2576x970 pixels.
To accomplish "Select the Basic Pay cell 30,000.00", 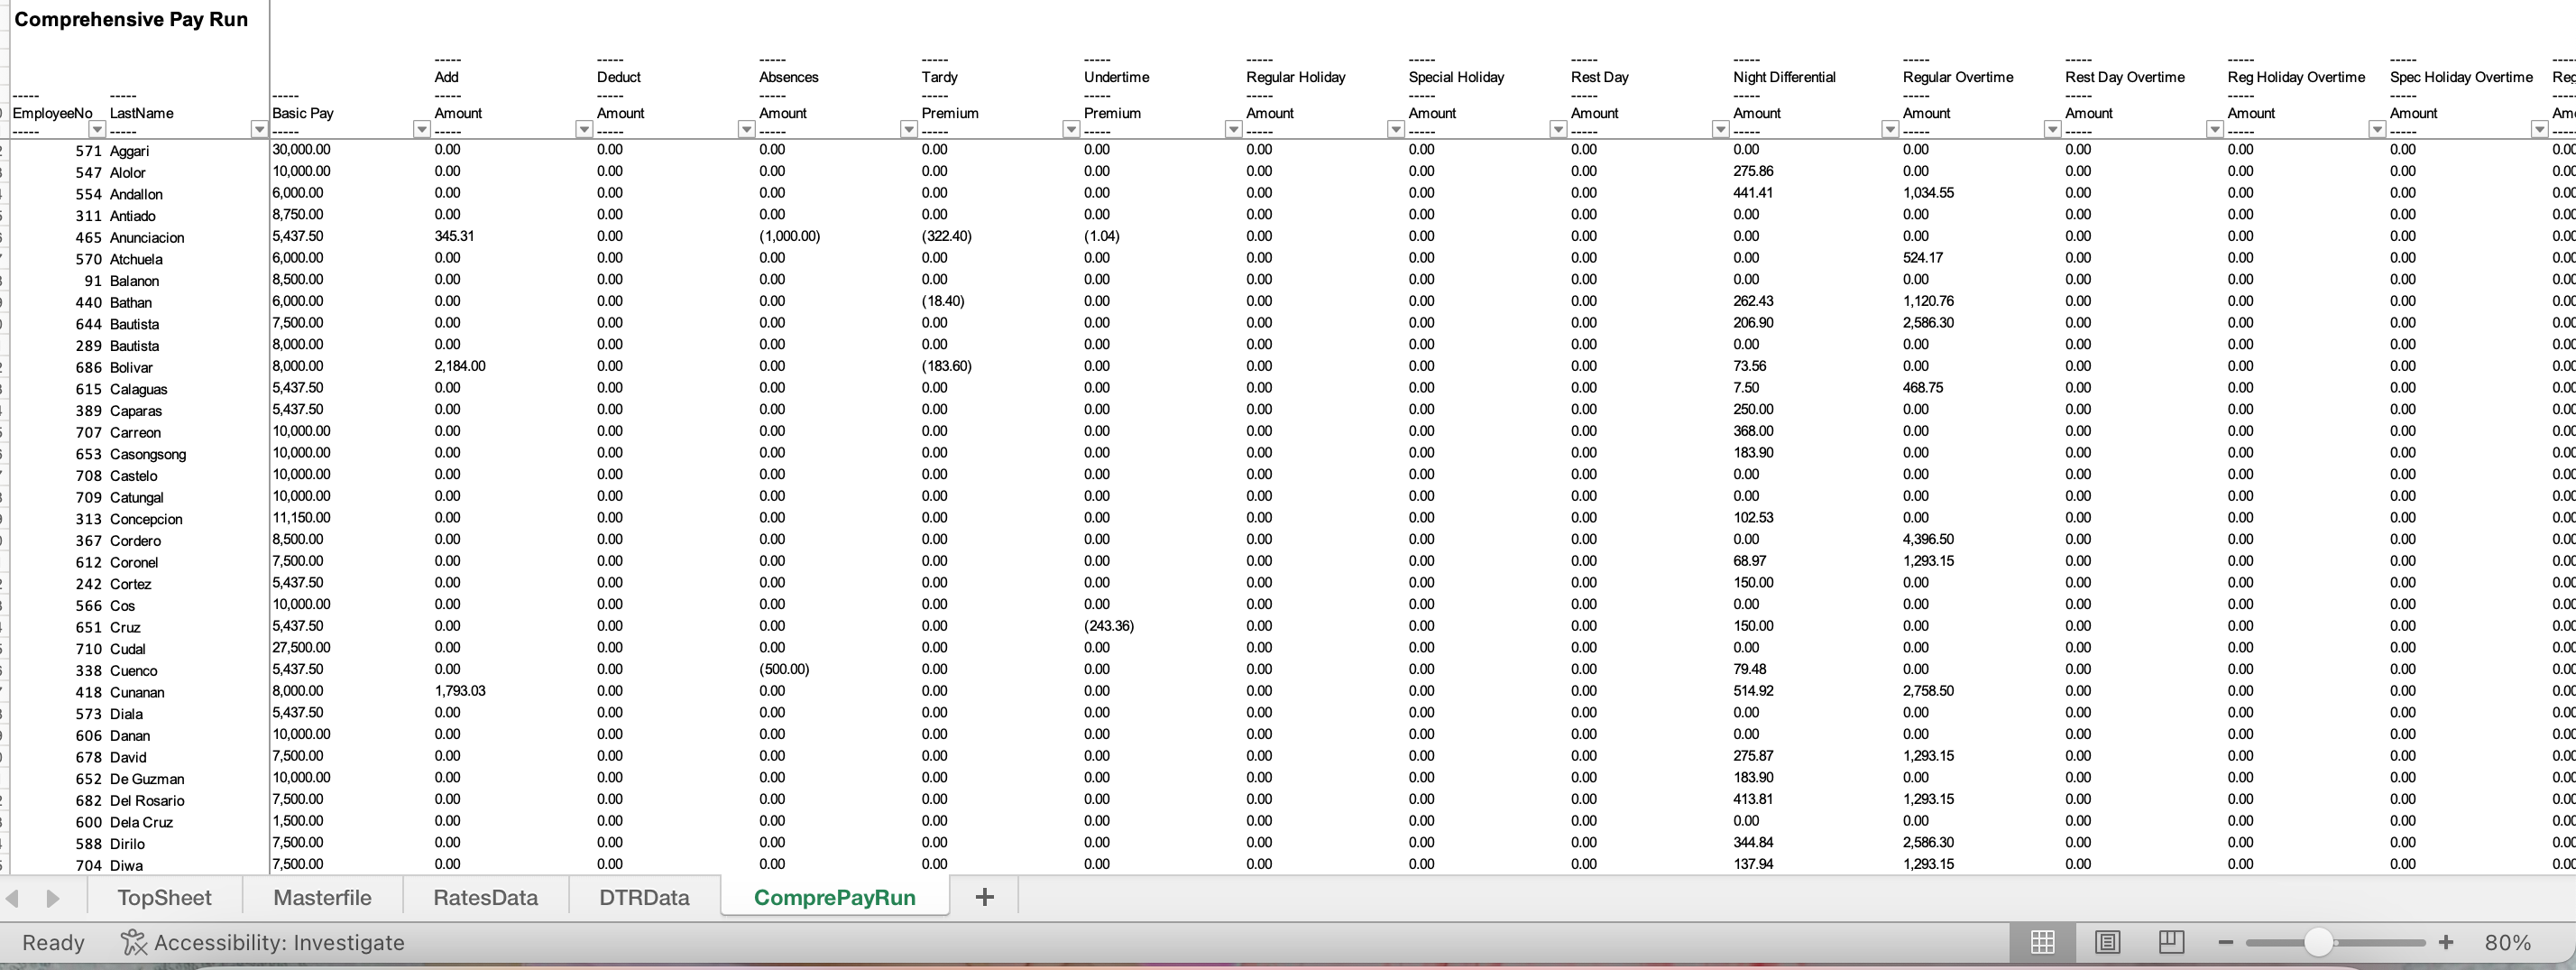I will (x=302, y=150).
